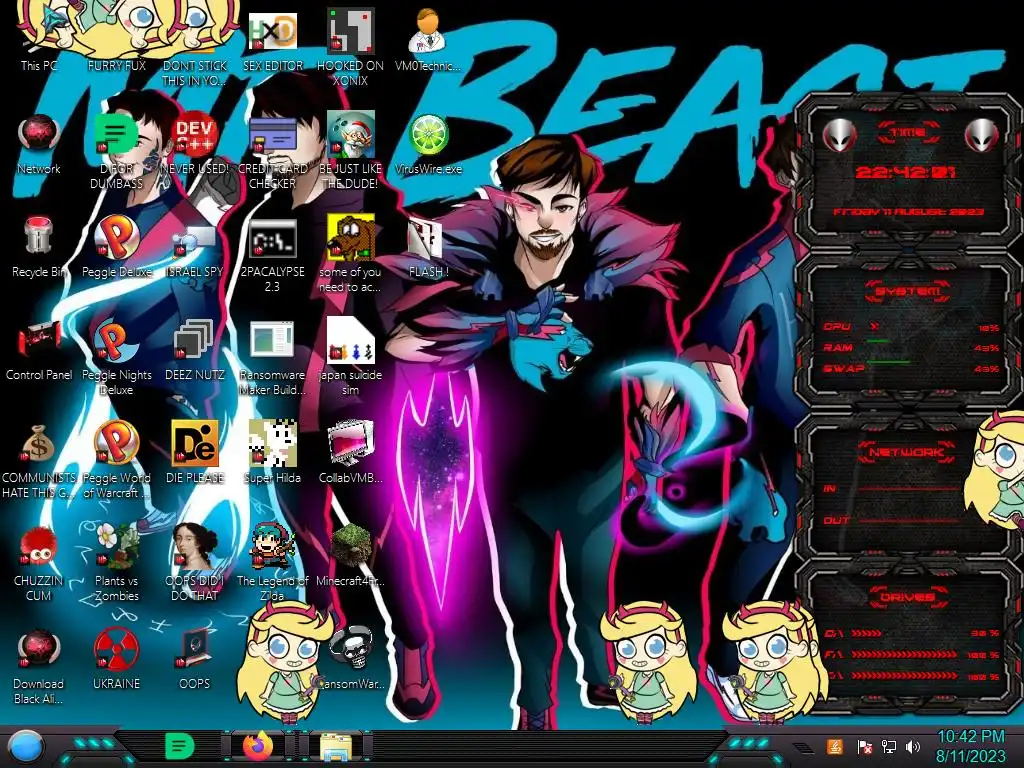Open the green chat app on taskbar
The image size is (1024, 768).
(x=179, y=746)
